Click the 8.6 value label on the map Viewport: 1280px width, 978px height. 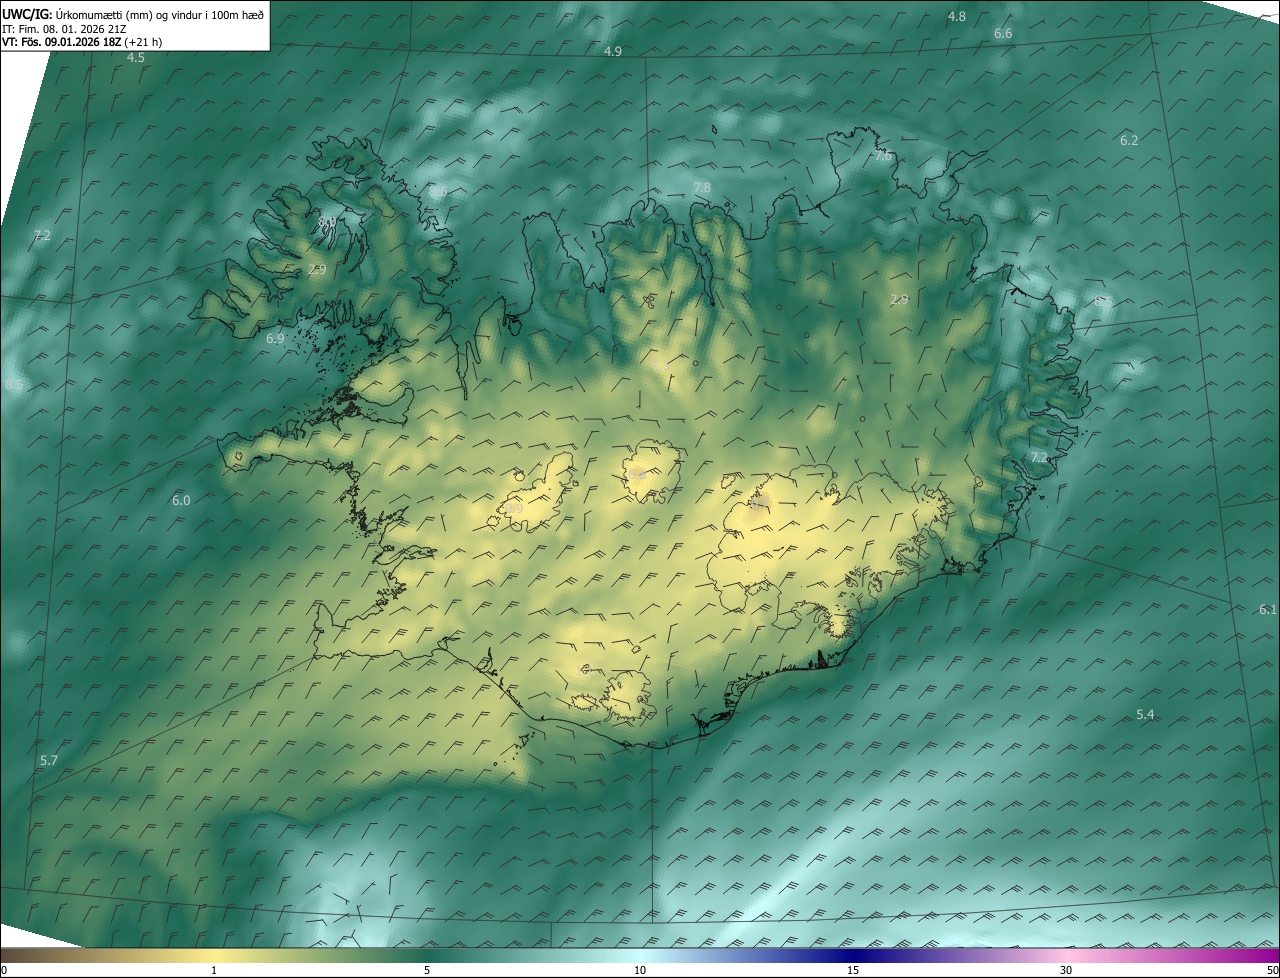coord(438,193)
